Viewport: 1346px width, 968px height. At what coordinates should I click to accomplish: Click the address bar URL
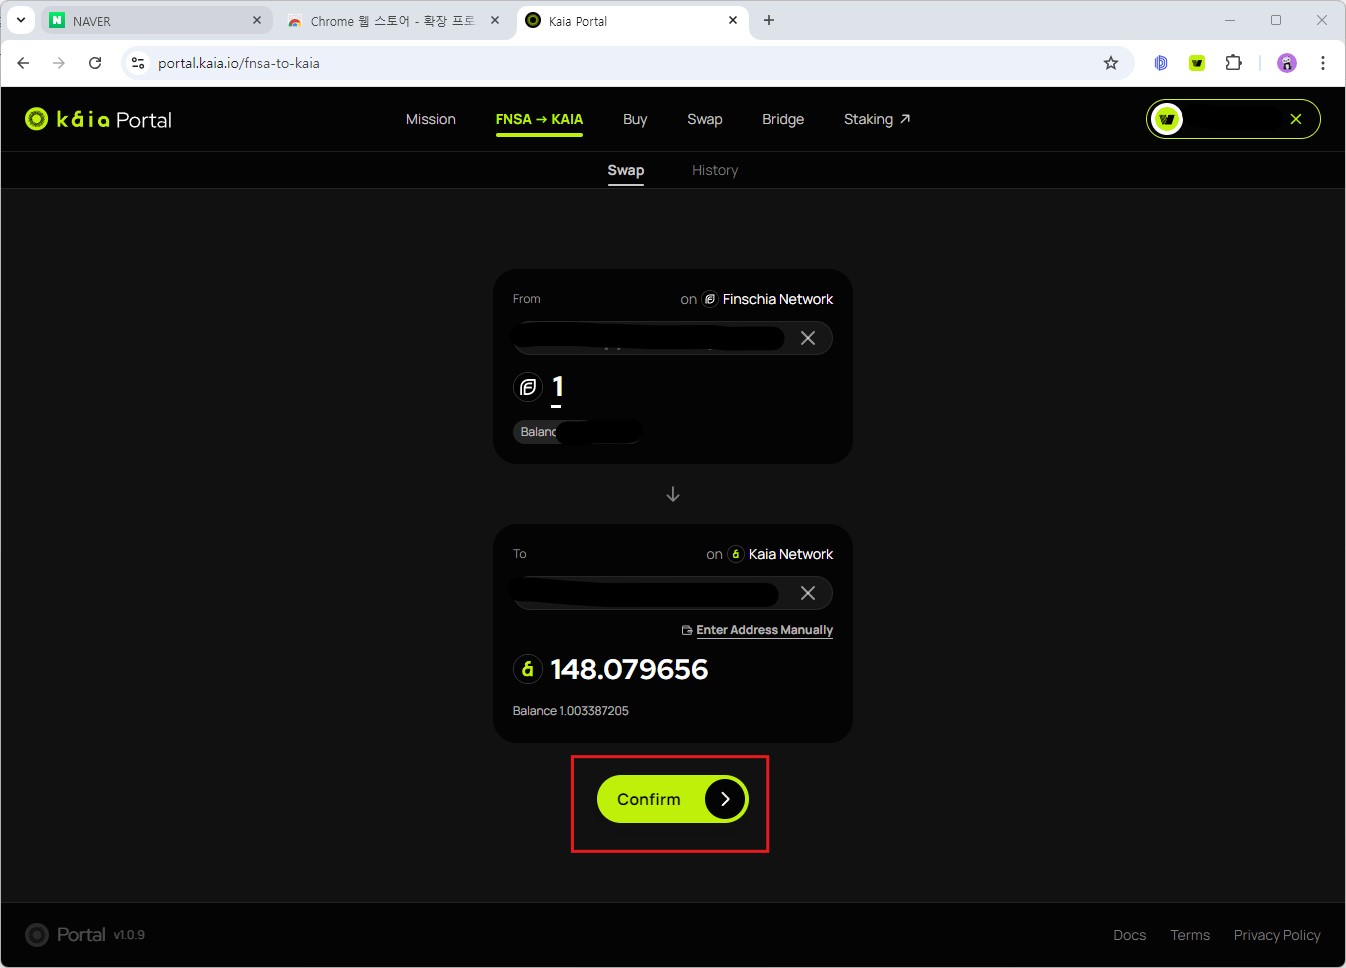[x=239, y=63]
